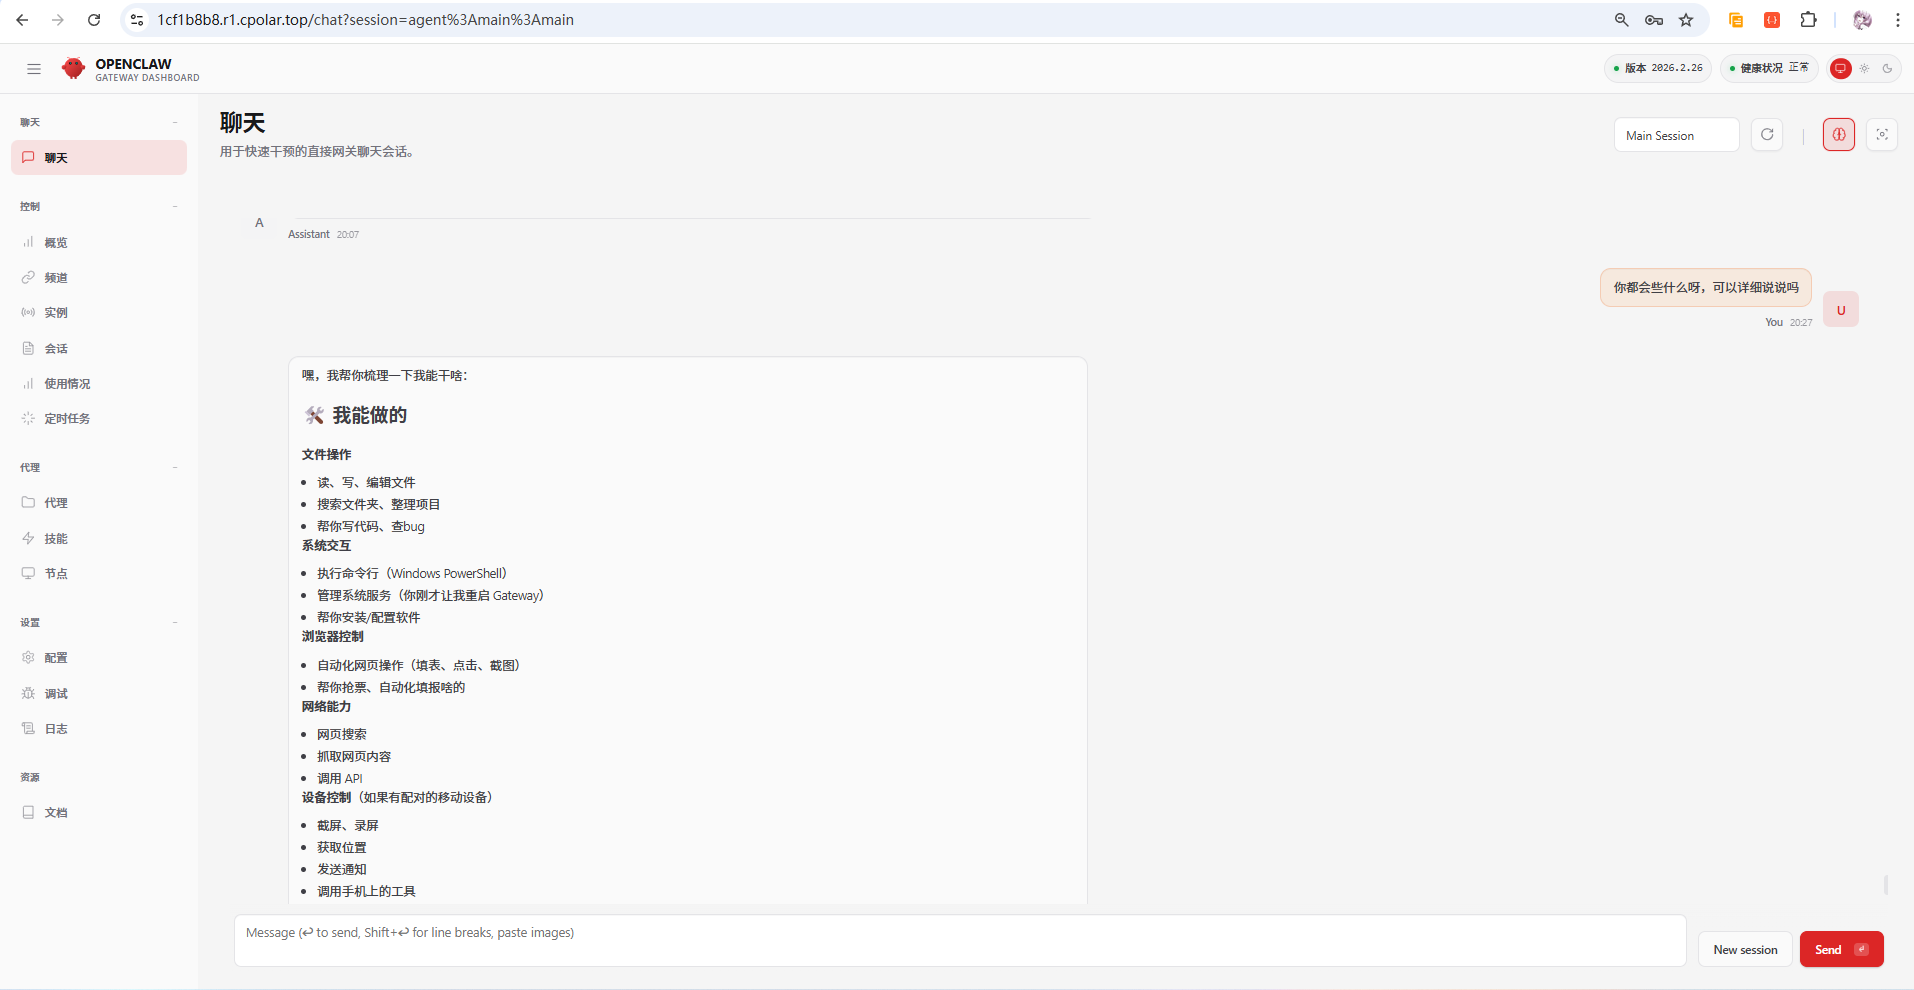Toggle the red monitor theme button
The height and width of the screenshot is (990, 1914).
pos(1840,68)
